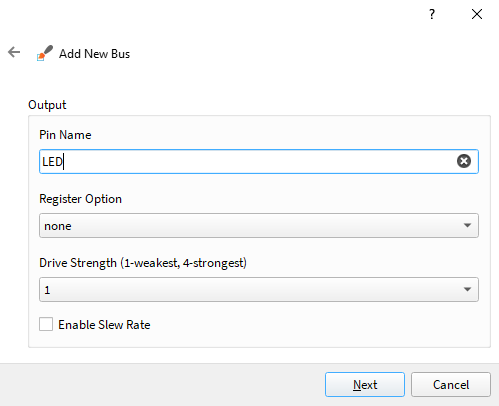Viewport: 499px width, 406px height.
Task: Open the Register Option dropdown
Action: click(x=259, y=226)
